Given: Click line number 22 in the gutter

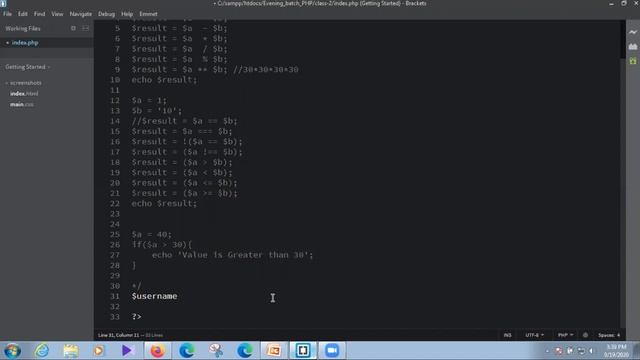Looking at the screenshot, I should click(115, 203).
